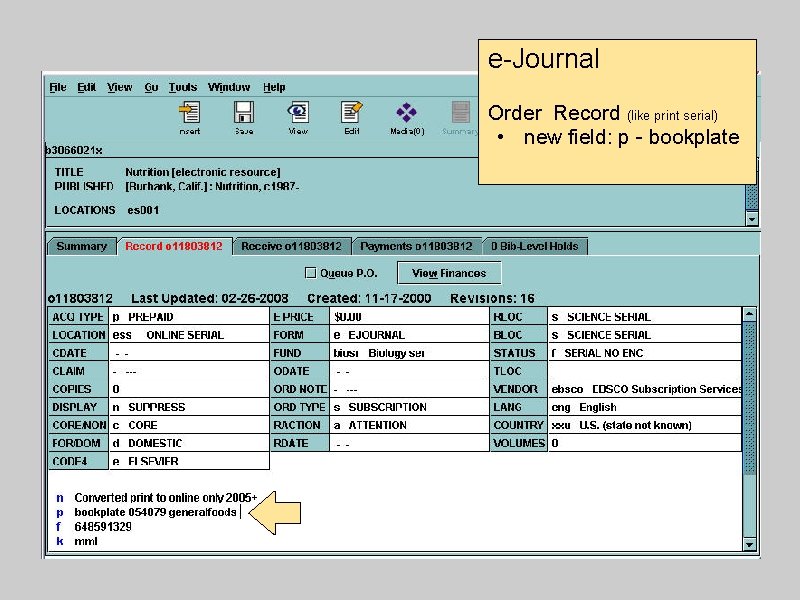Image resolution: width=800 pixels, height=600 pixels.
Task: Click the FORM field EJOURNAL
Action: [x=409, y=335]
